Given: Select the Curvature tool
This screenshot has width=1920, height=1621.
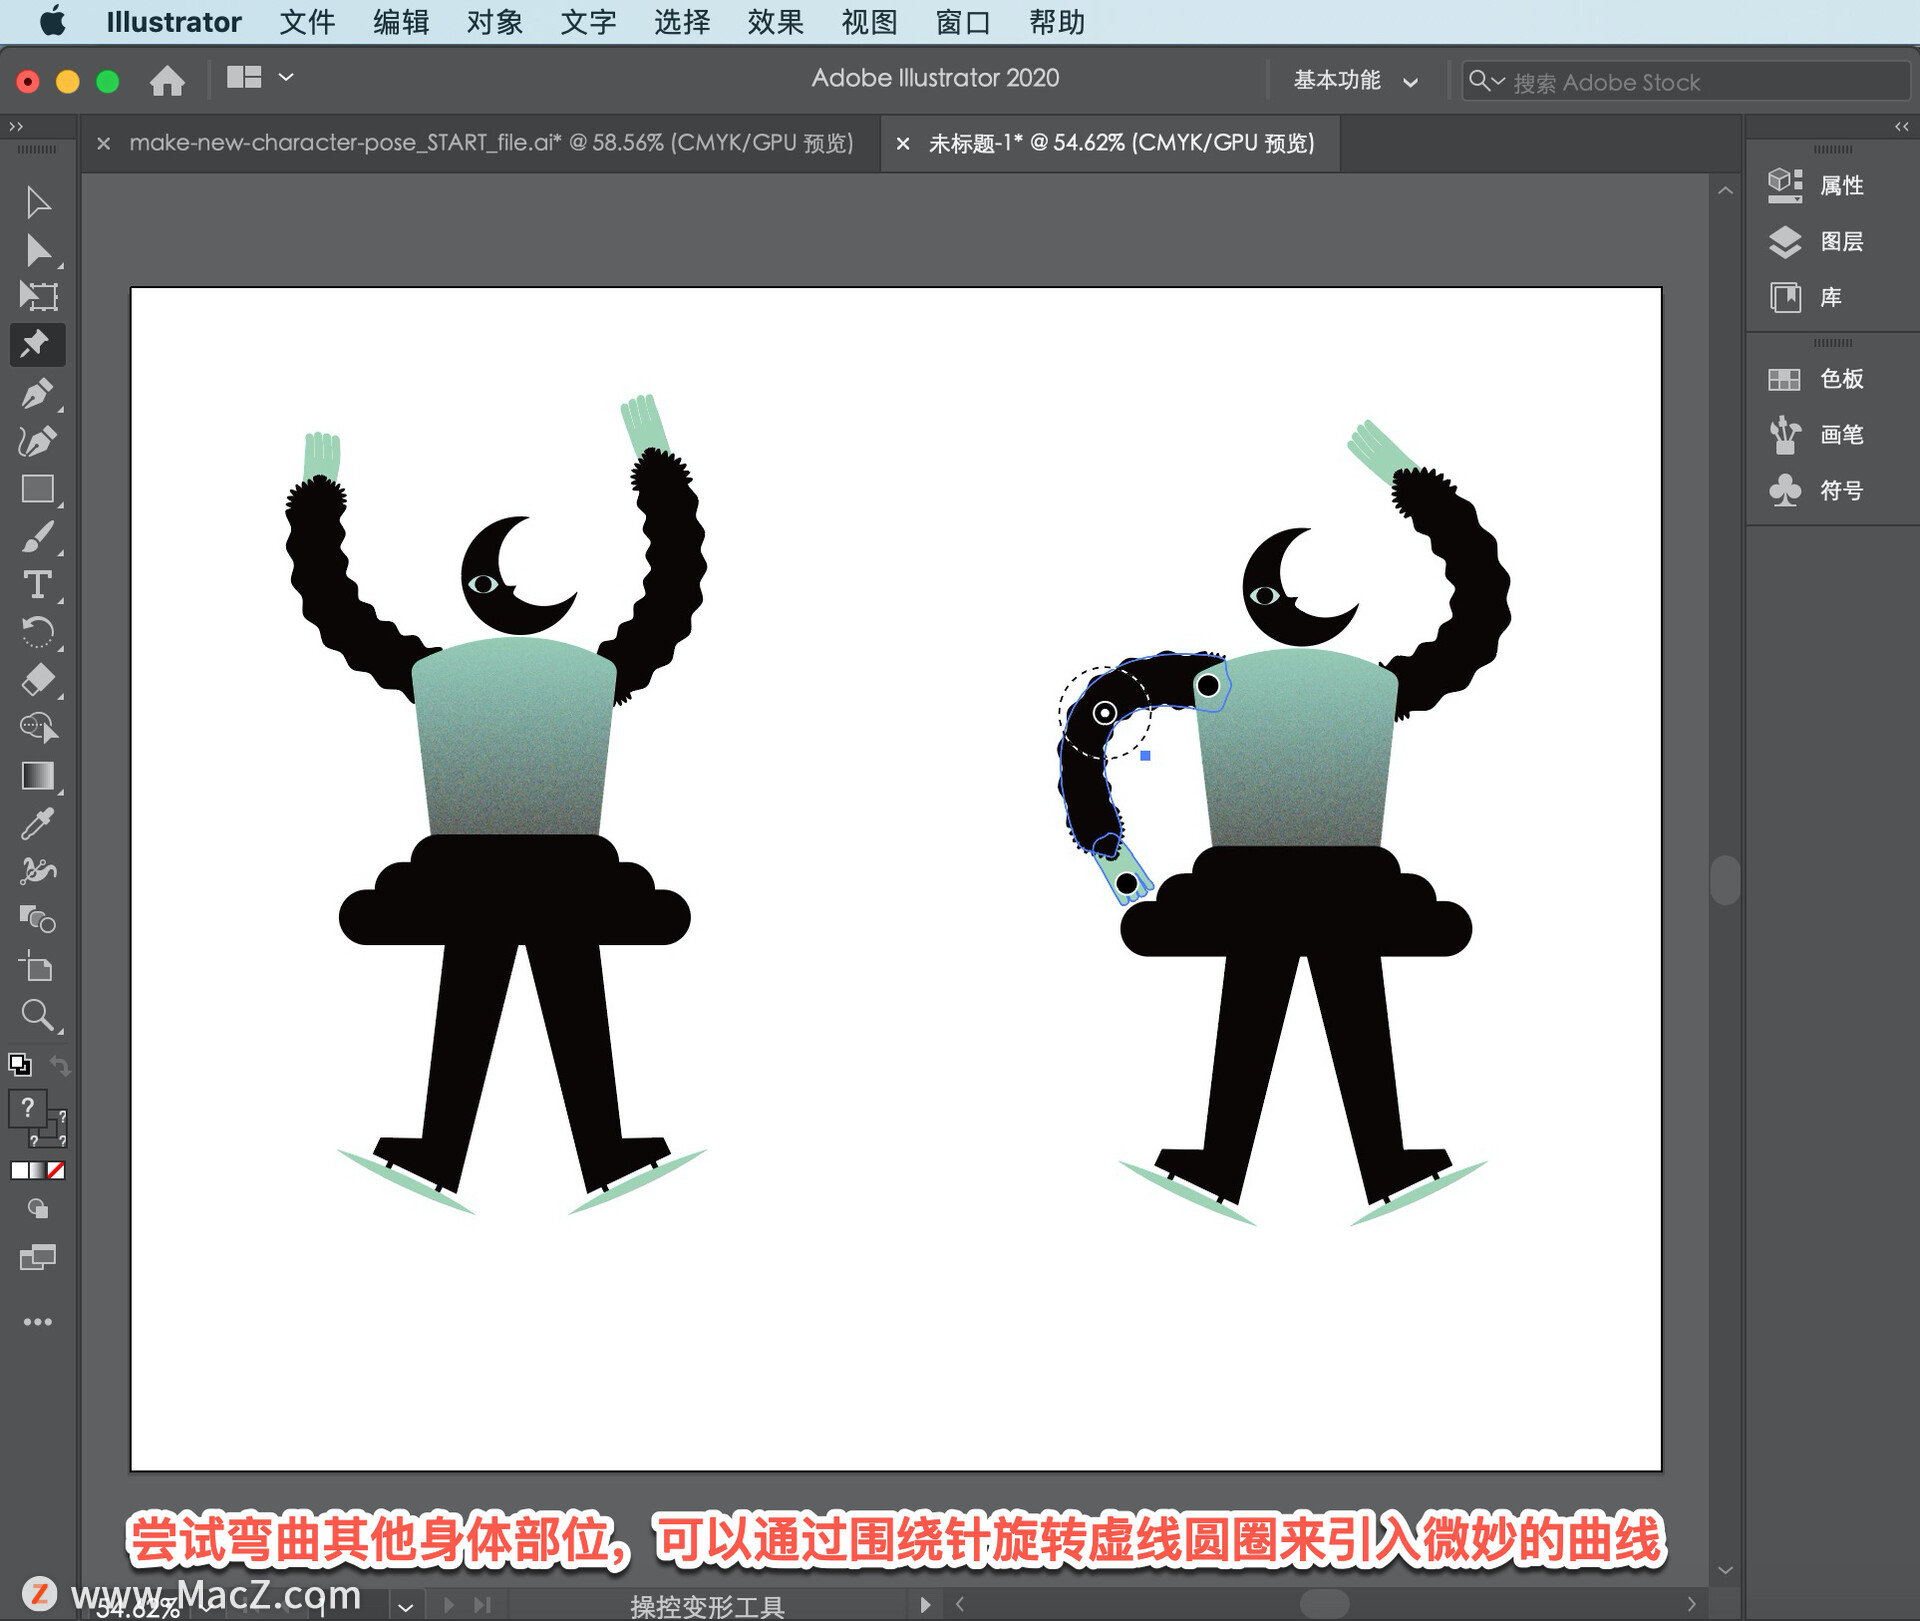Looking at the screenshot, I should (38, 441).
